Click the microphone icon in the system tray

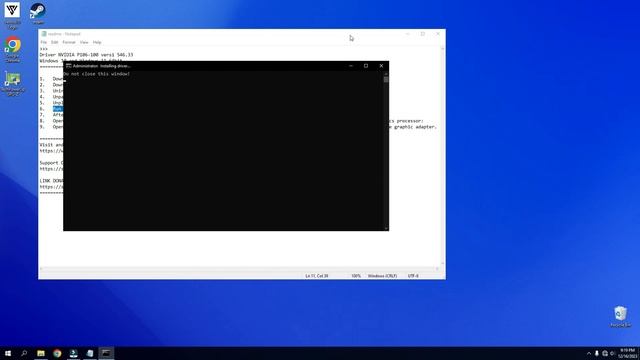pyautogui.click(x=597, y=353)
